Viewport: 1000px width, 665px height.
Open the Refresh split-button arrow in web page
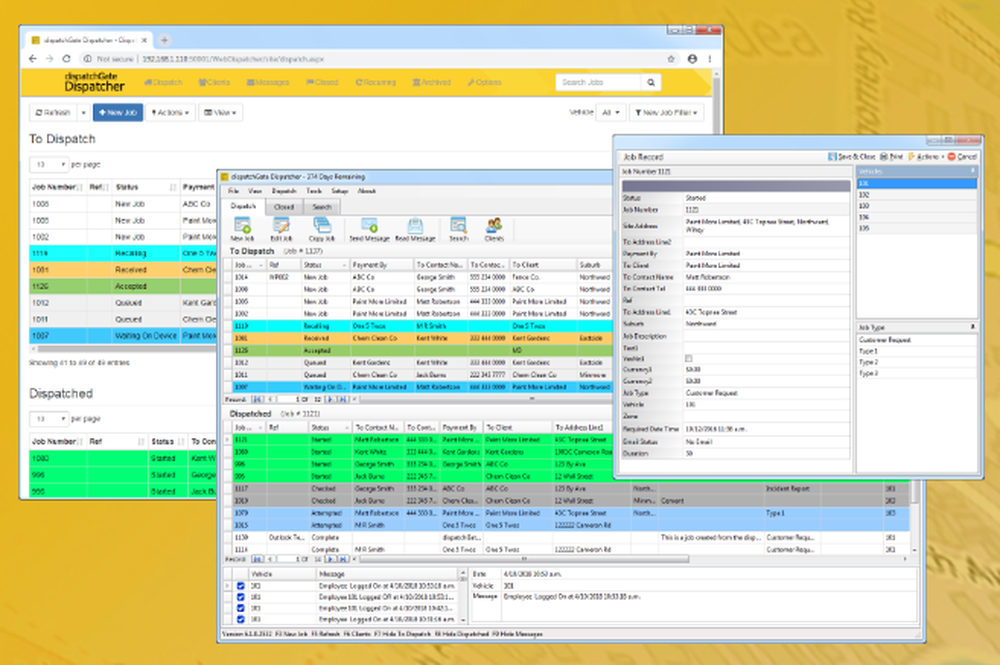click(x=84, y=112)
